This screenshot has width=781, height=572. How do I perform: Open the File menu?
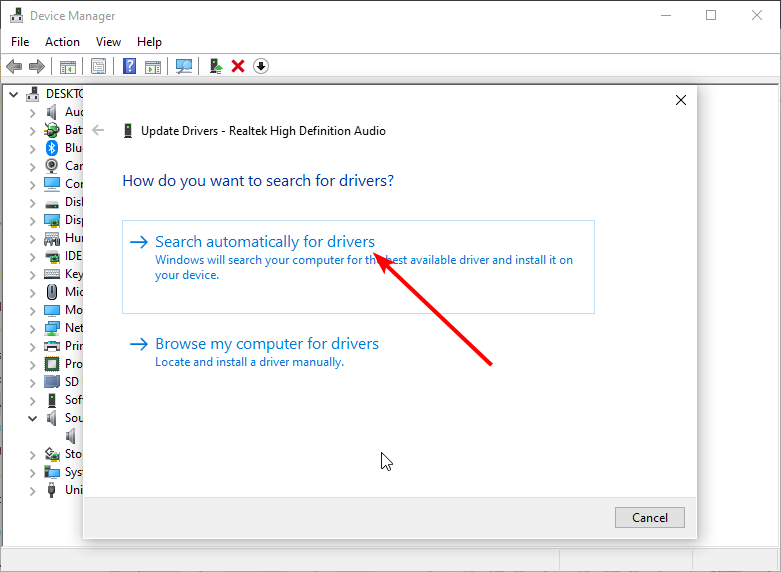click(20, 42)
